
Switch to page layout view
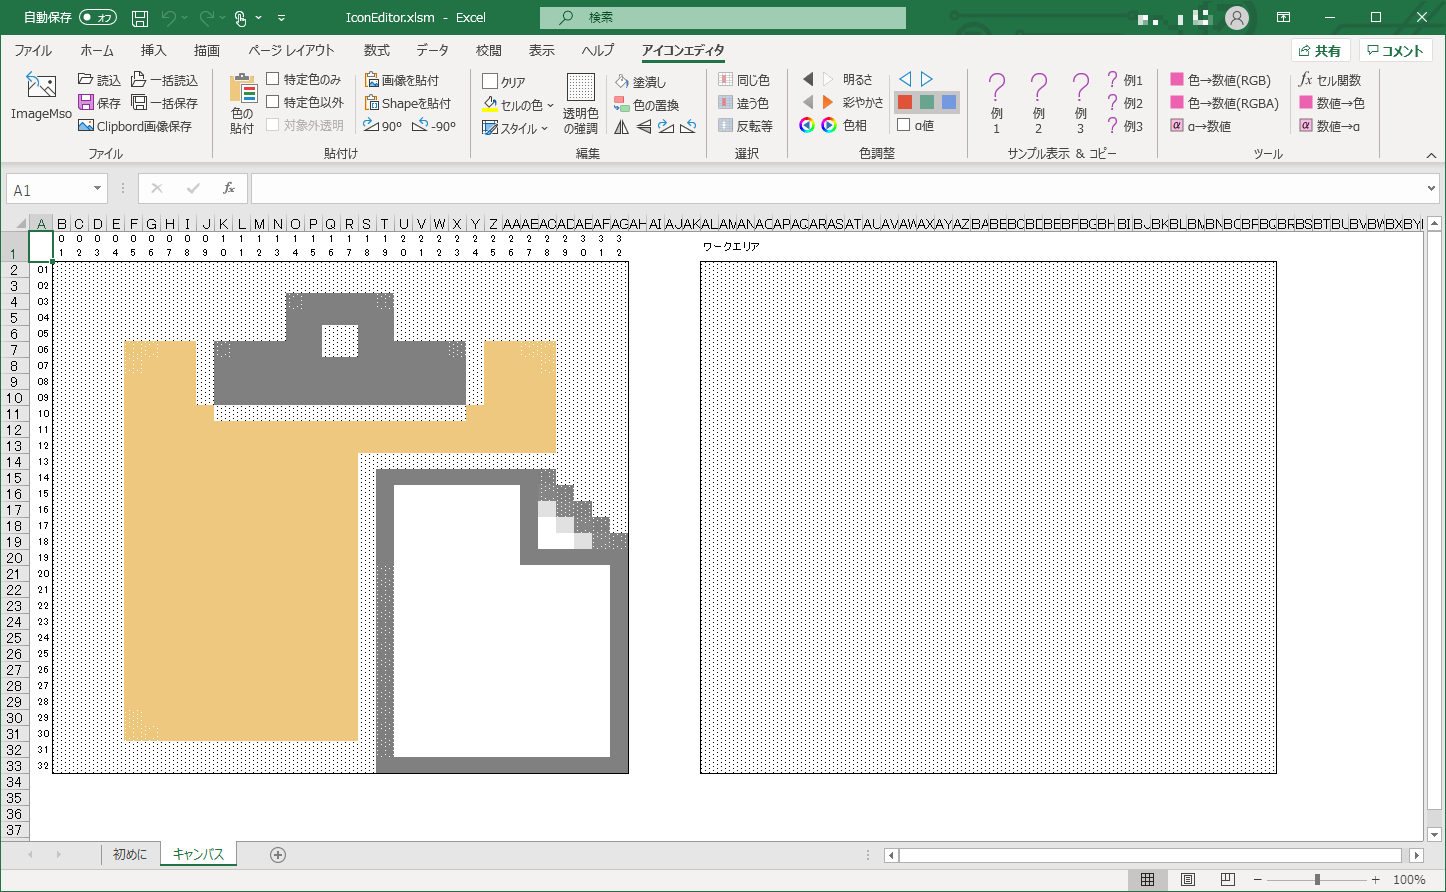point(1187,879)
